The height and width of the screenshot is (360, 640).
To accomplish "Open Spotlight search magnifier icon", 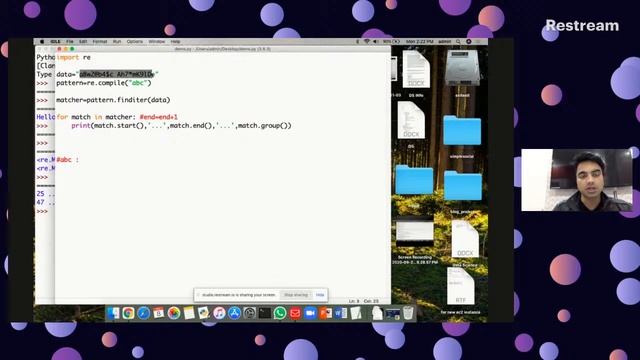I will click(458, 42).
